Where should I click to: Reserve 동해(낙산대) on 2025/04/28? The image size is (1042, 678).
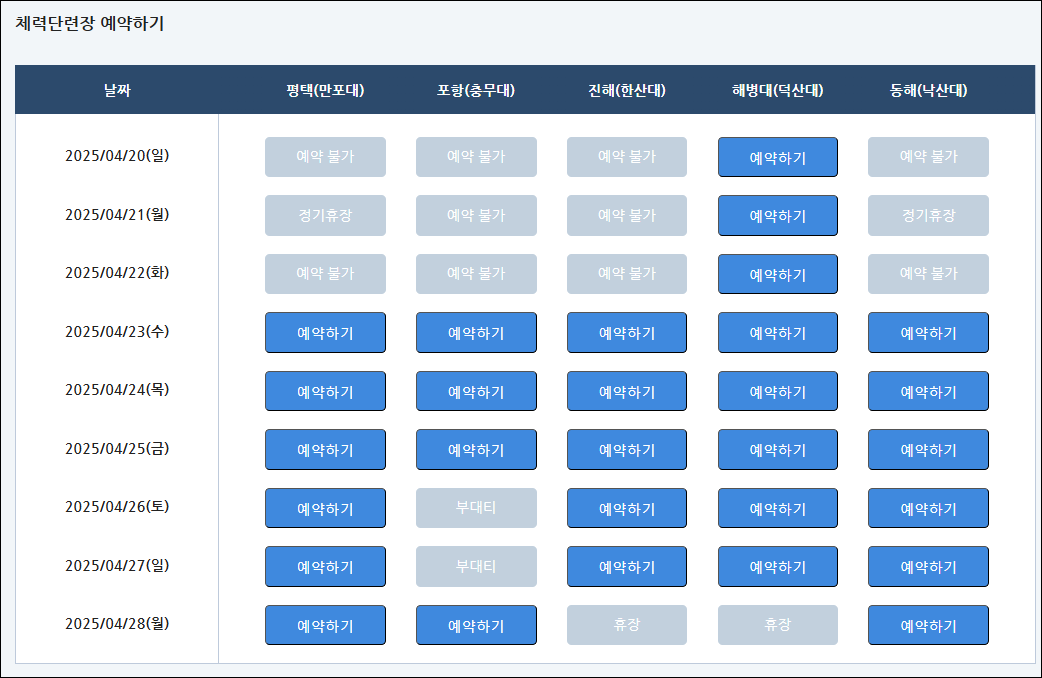928,625
